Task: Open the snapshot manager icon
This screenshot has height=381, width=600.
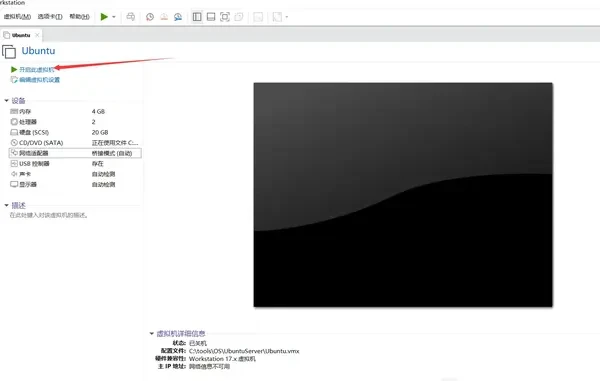Action: coord(178,17)
